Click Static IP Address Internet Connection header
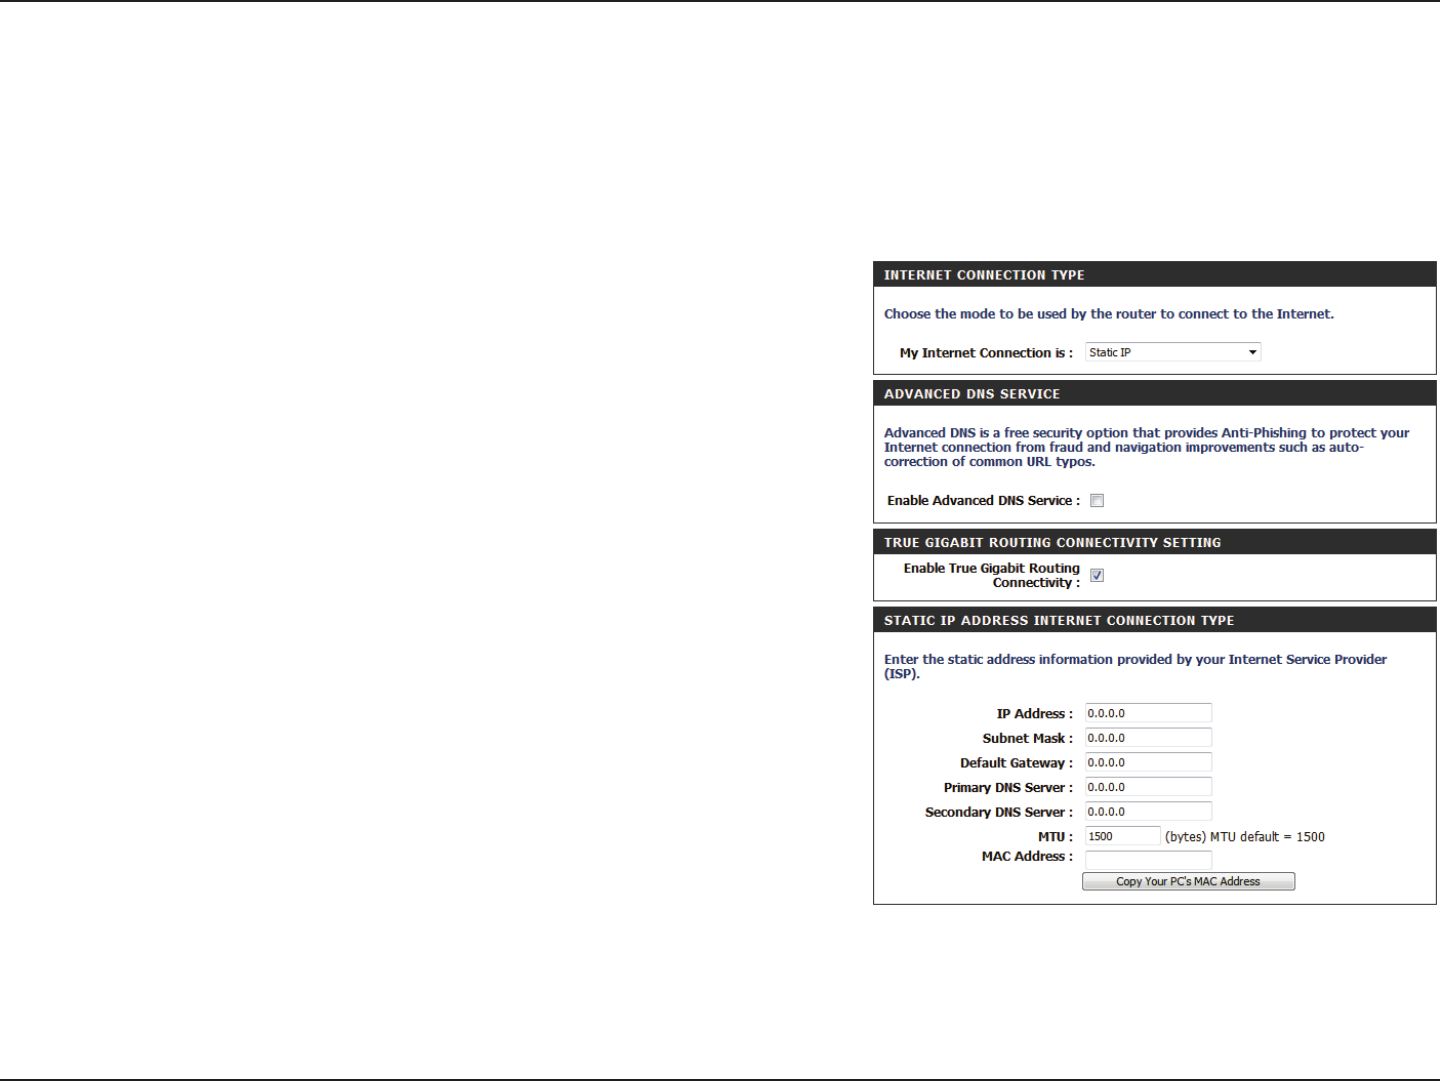This screenshot has width=1441, height=1081. pyautogui.click(x=1155, y=620)
